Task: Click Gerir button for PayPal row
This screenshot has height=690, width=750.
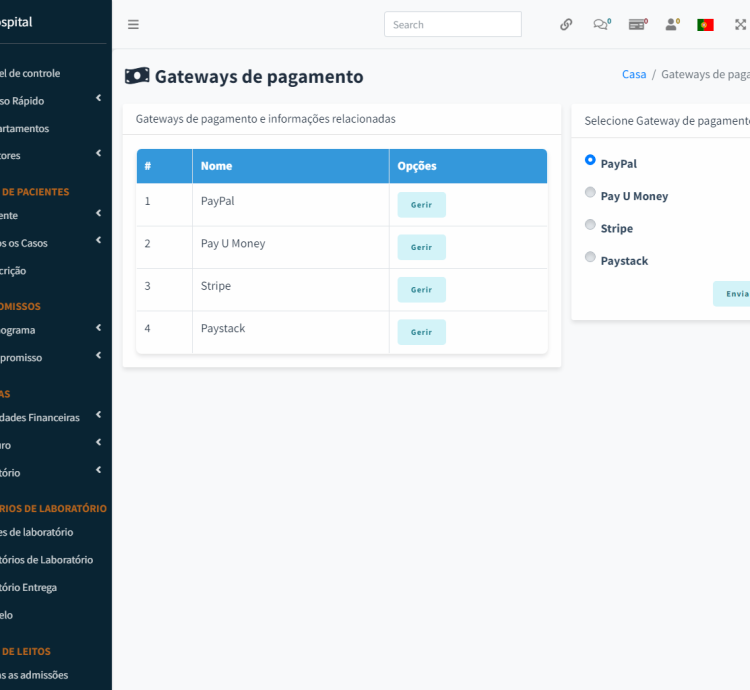Action: coord(421,205)
